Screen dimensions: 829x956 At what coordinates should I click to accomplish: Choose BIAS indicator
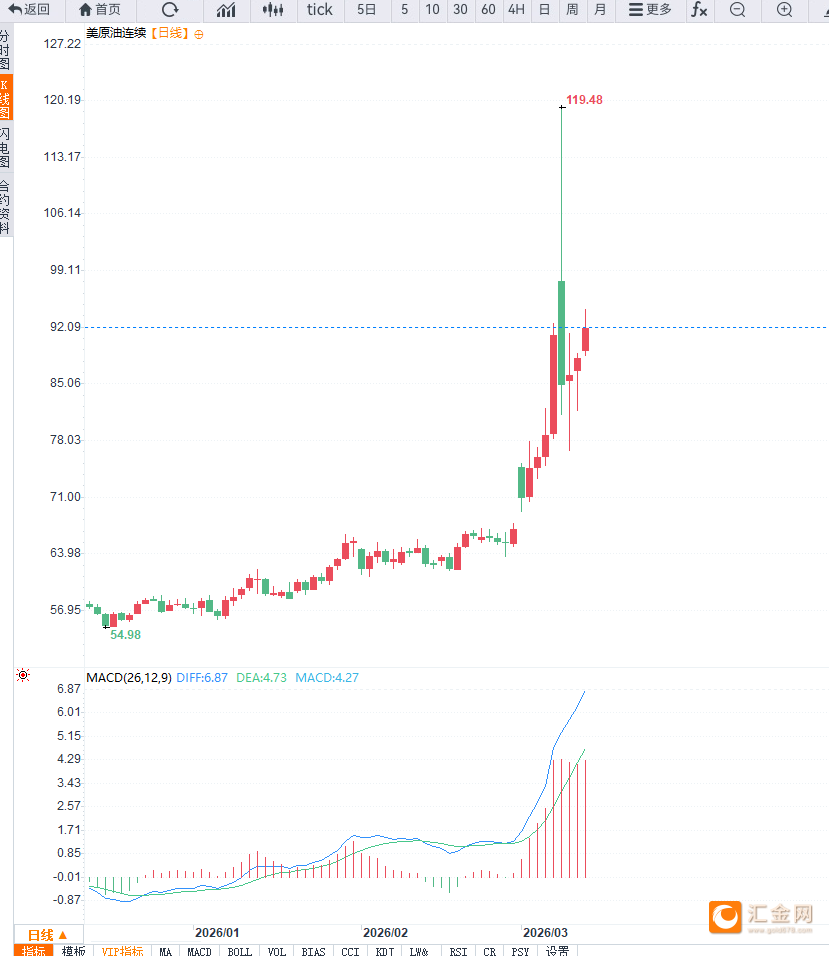(x=313, y=951)
